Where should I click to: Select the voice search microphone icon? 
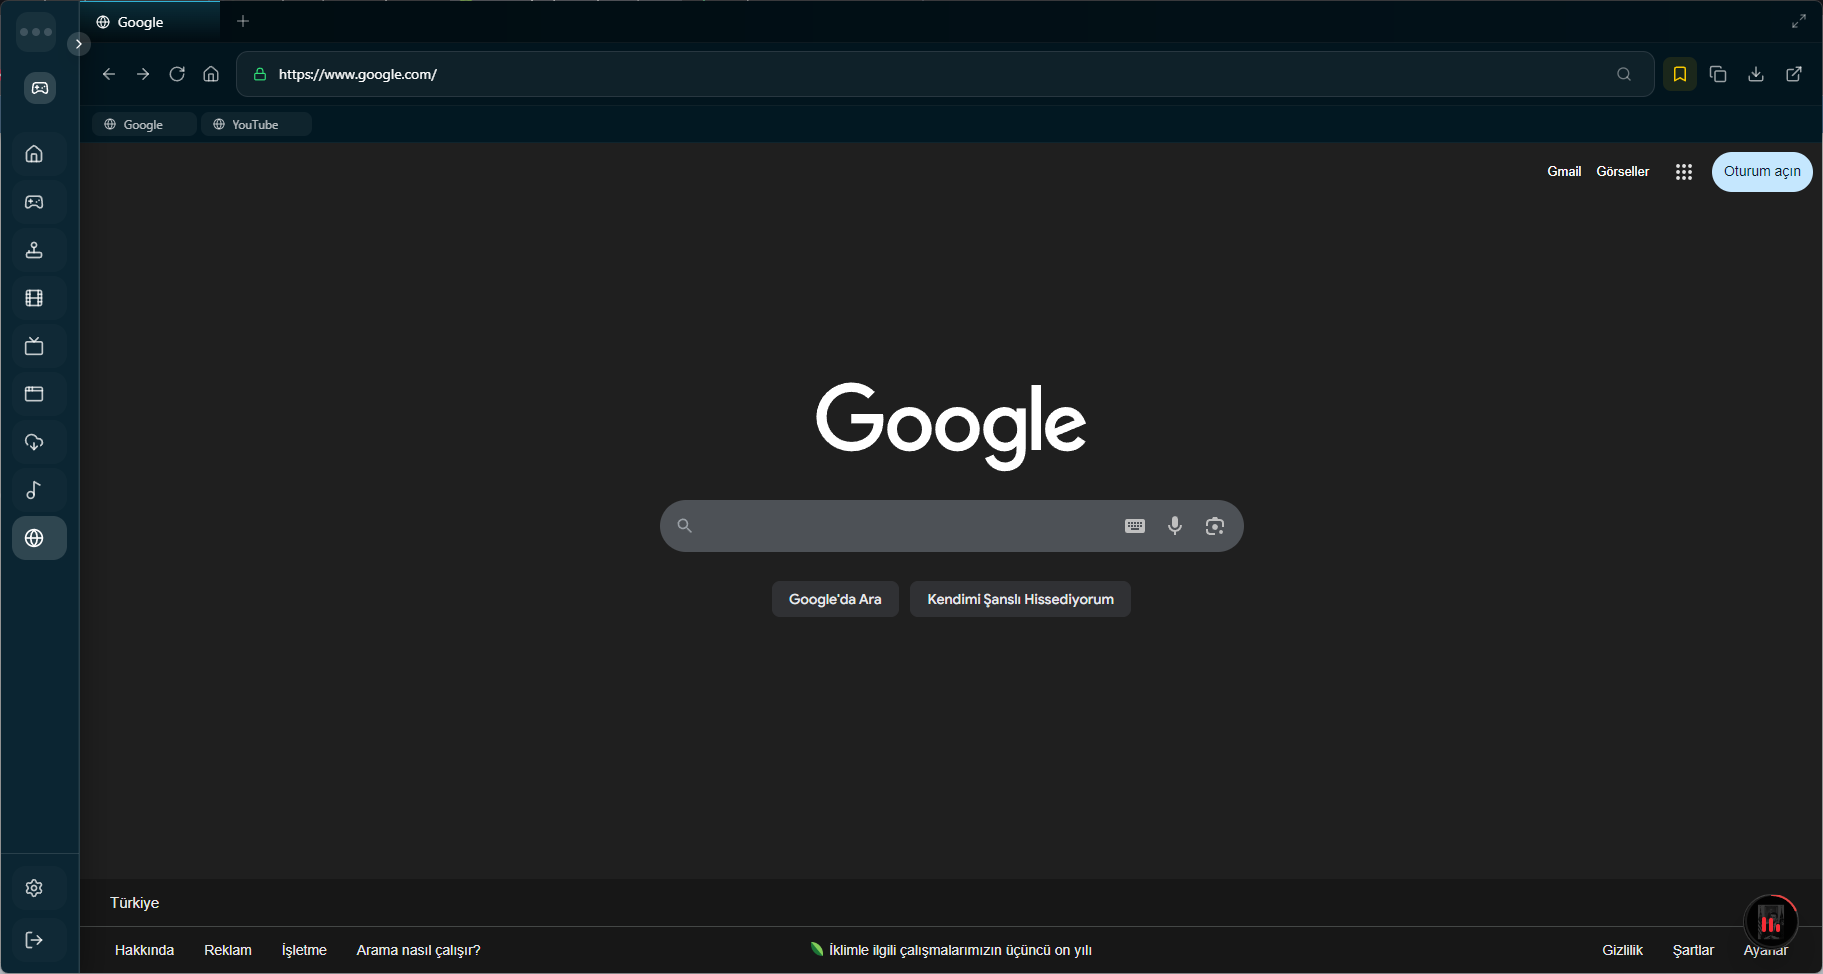pos(1174,525)
